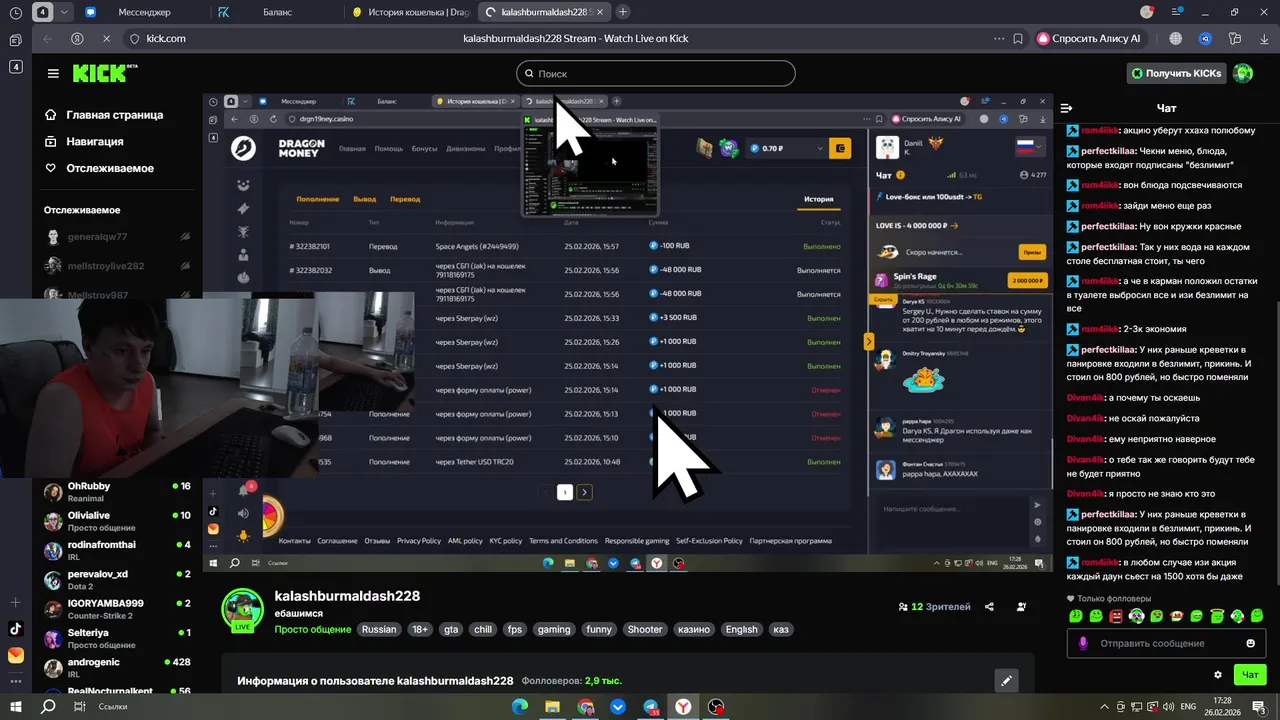Click the казино stream tag
1280x720 pixels.
(x=693, y=630)
